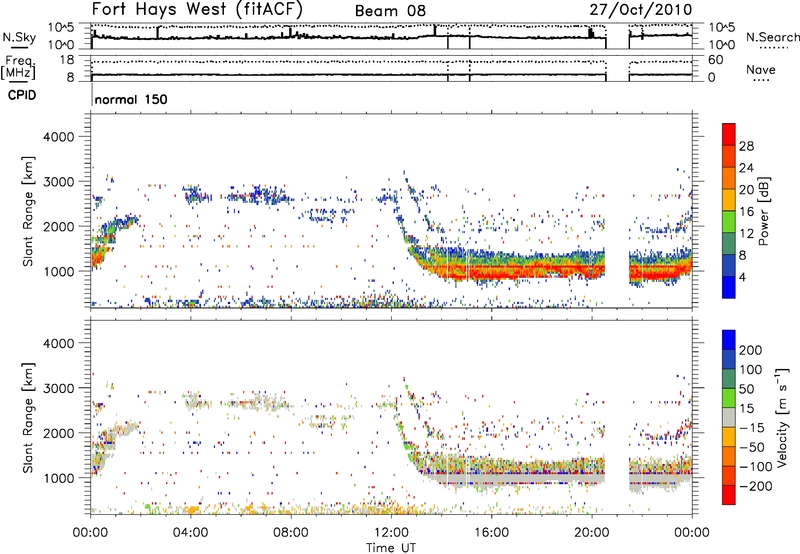Screen dimensions: 800x554
Task: Click the 'Nave' legend label
Action: click(760, 69)
